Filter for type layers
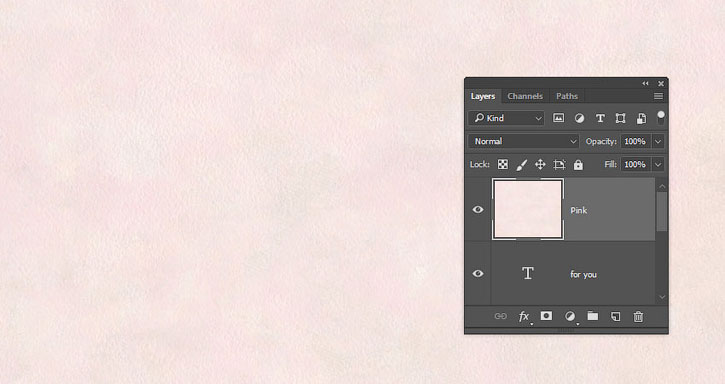Screen dimensions: 725x384 click(600, 118)
